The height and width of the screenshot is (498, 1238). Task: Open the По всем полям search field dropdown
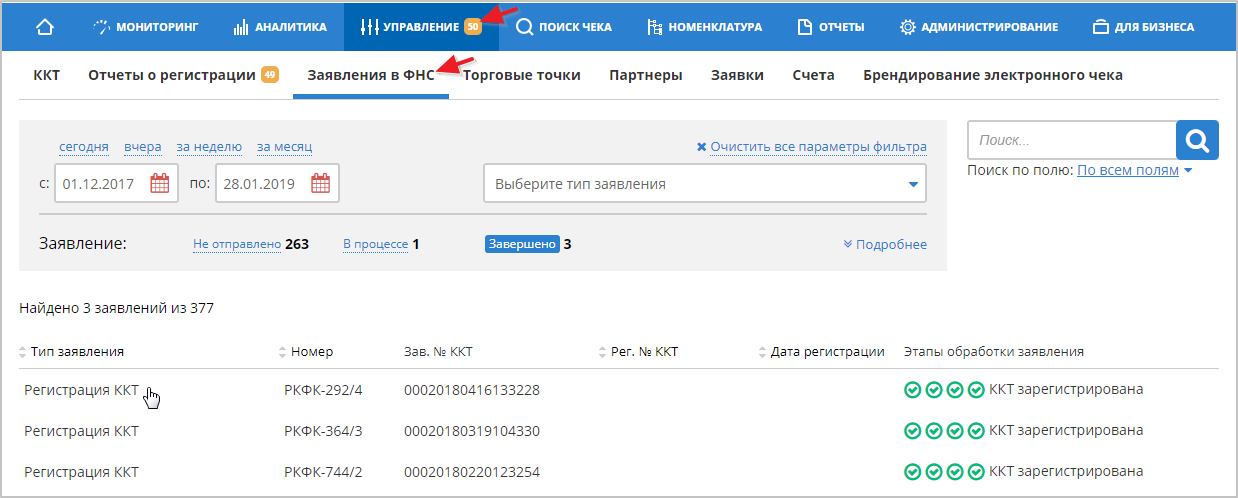click(x=1134, y=171)
